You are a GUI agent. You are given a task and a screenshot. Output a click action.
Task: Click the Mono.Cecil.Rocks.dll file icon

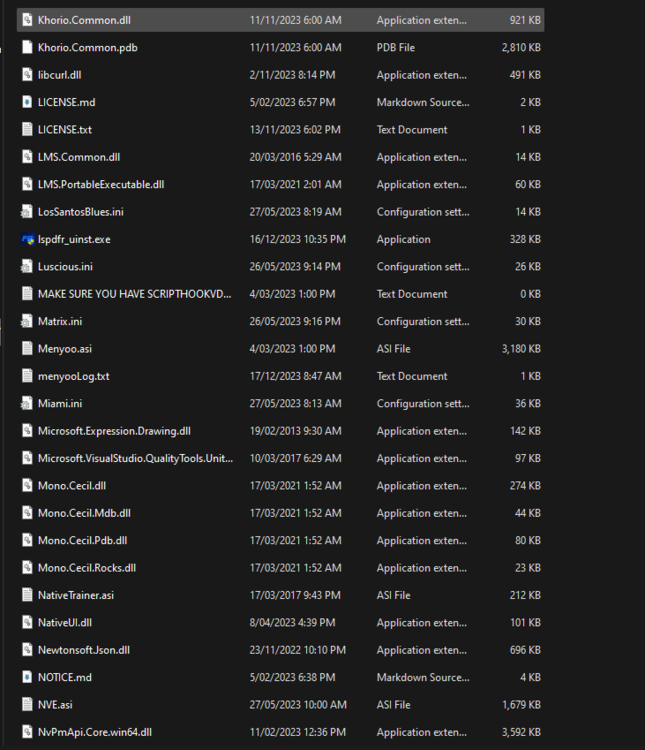click(x=27, y=568)
